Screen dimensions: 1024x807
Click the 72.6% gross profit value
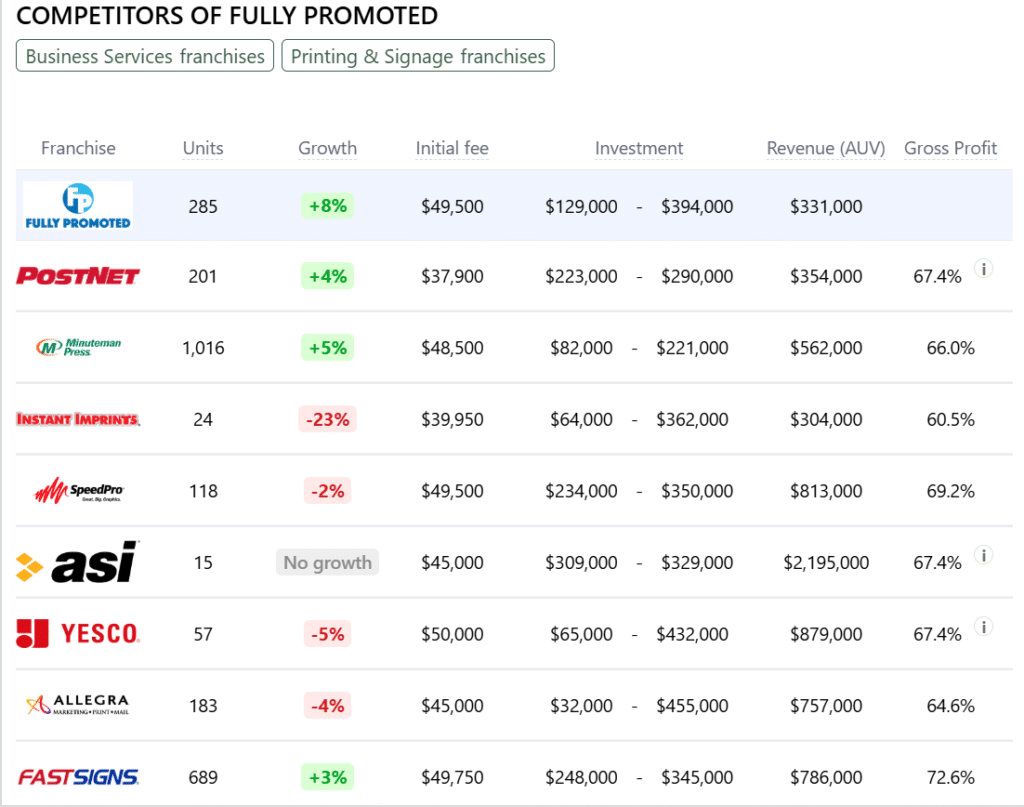[950, 778]
